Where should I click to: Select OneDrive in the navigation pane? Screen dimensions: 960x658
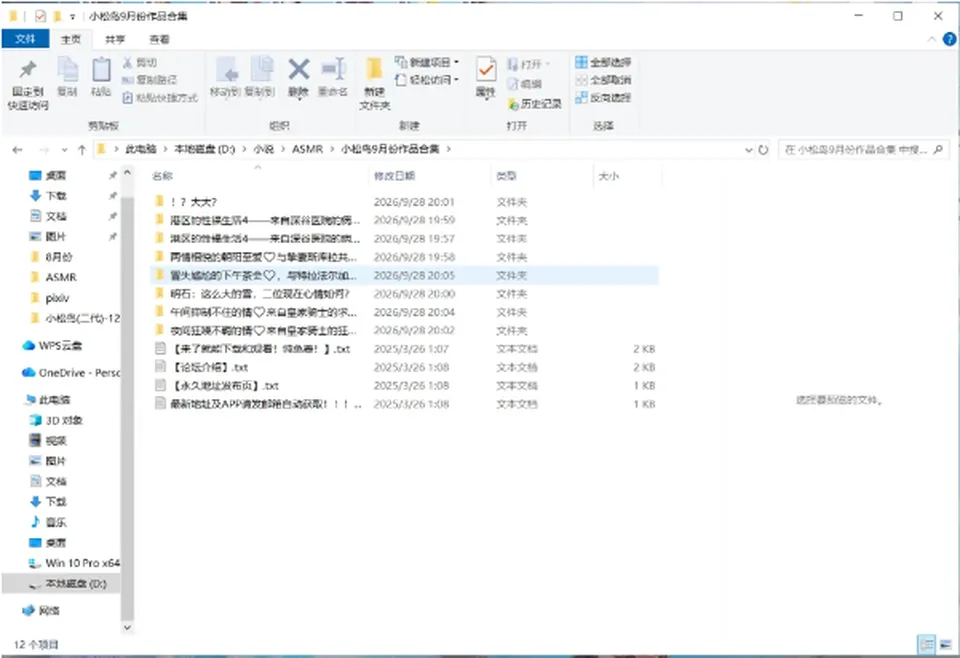click(x=71, y=373)
